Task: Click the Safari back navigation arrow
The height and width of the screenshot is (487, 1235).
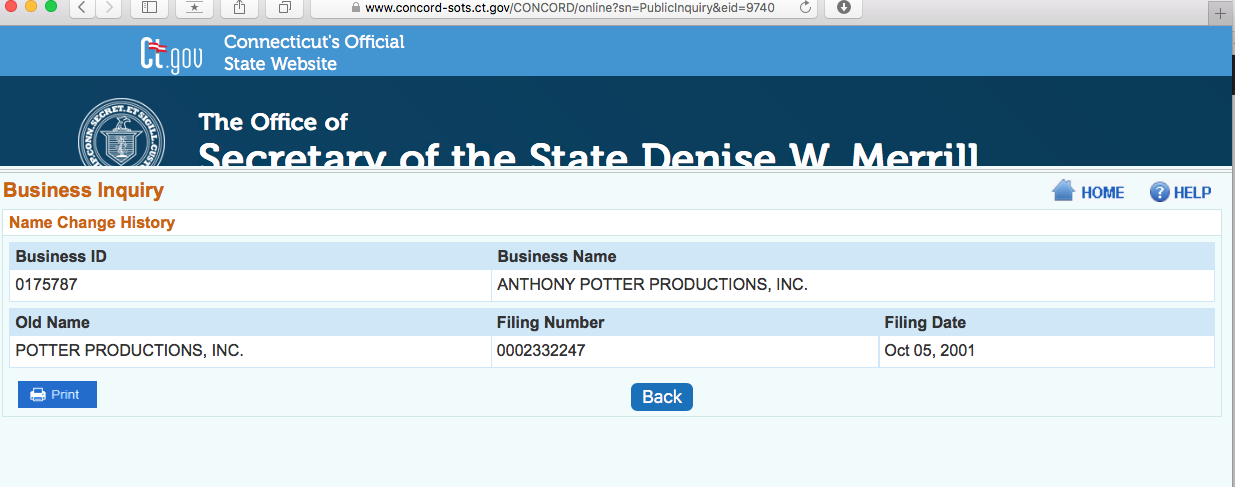Action: [81, 8]
